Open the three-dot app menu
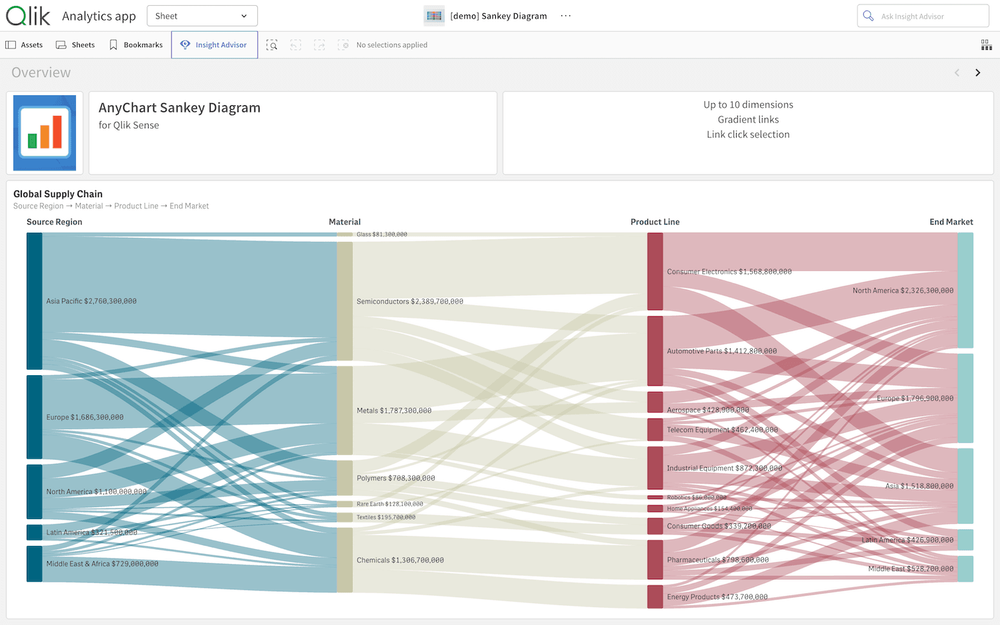Screen dimensions: 1000x625 click(566, 16)
